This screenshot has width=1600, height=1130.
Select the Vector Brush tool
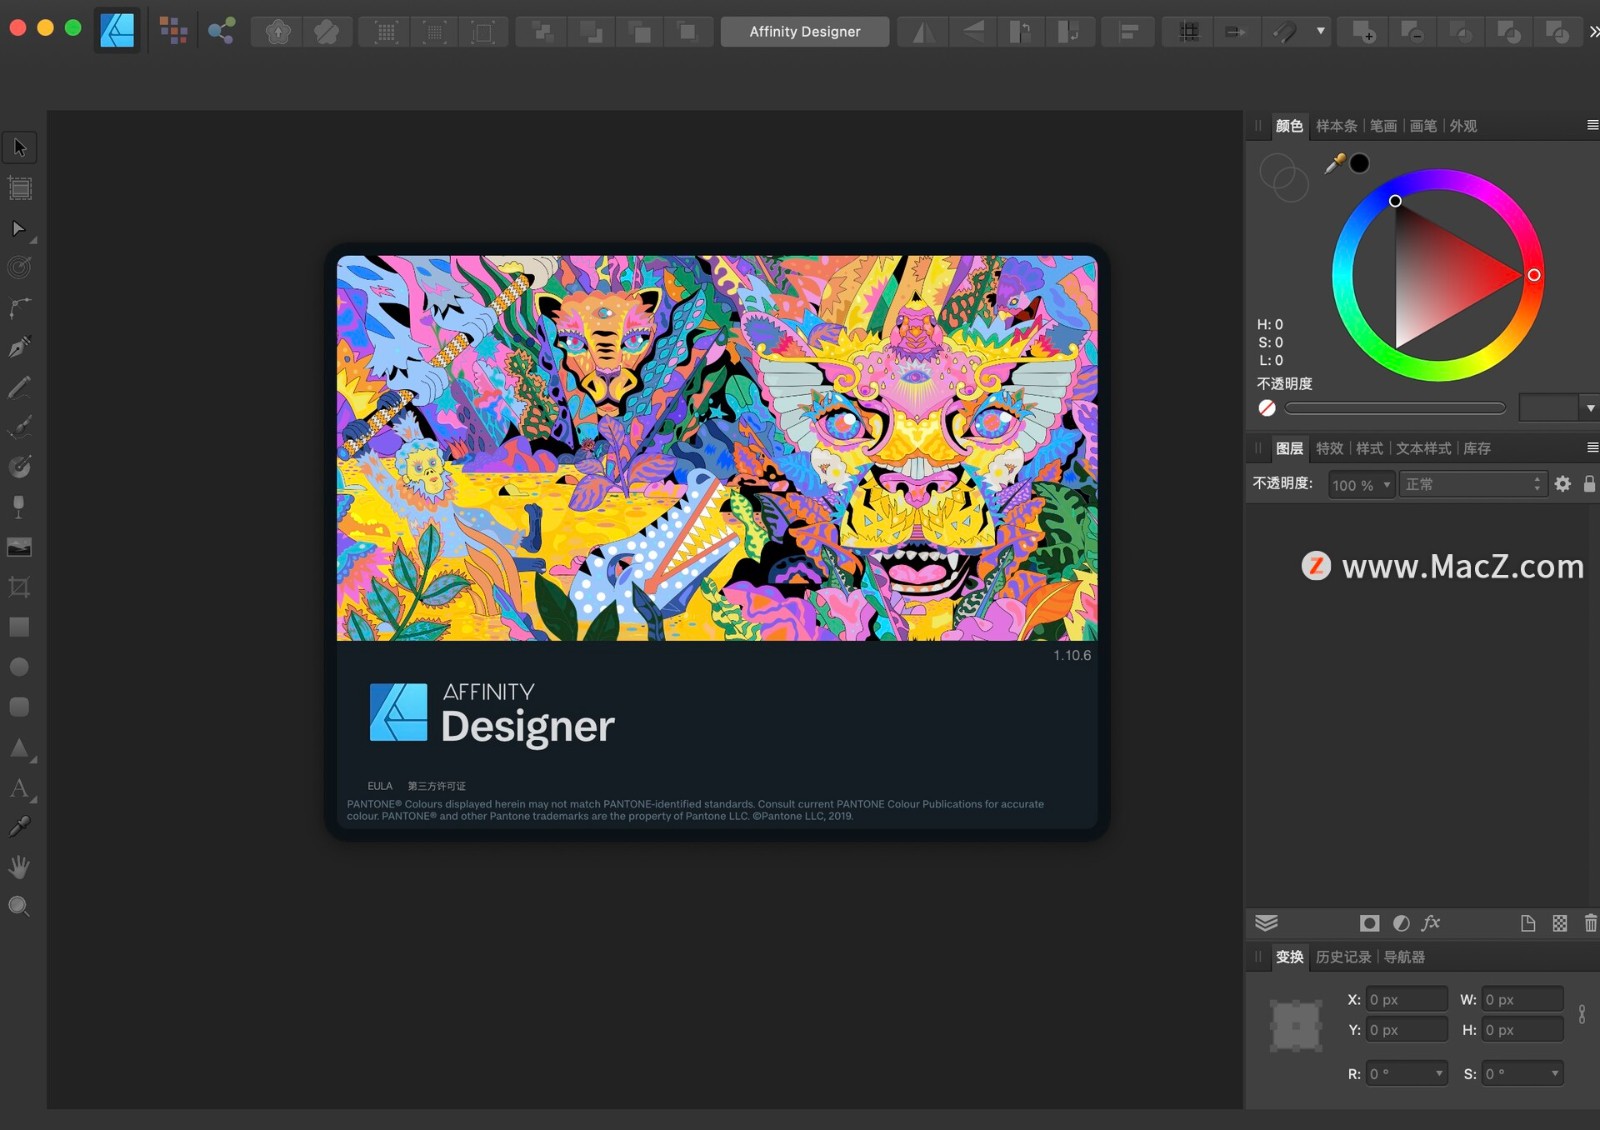click(19, 427)
